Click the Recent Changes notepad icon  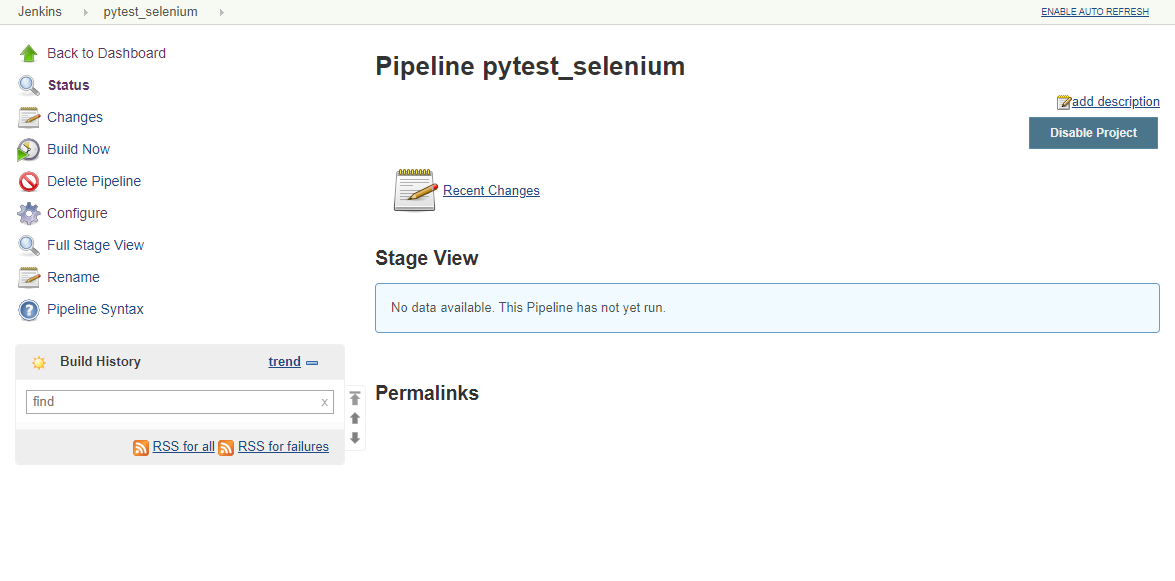415,190
